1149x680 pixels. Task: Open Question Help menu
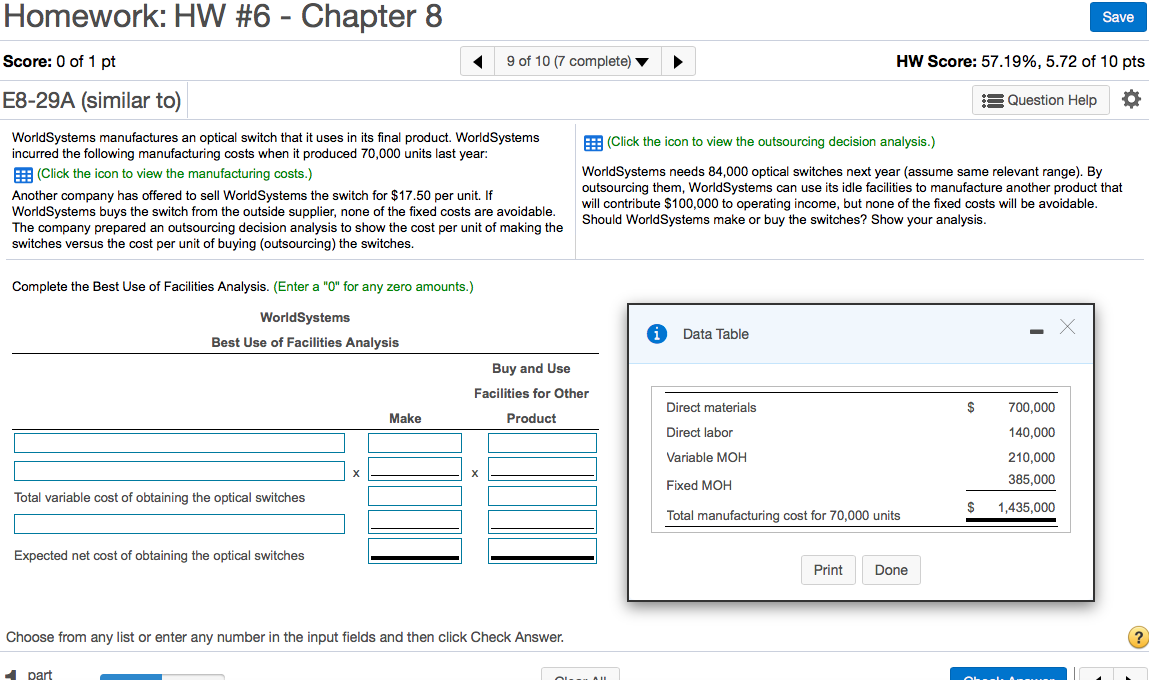tap(1040, 100)
